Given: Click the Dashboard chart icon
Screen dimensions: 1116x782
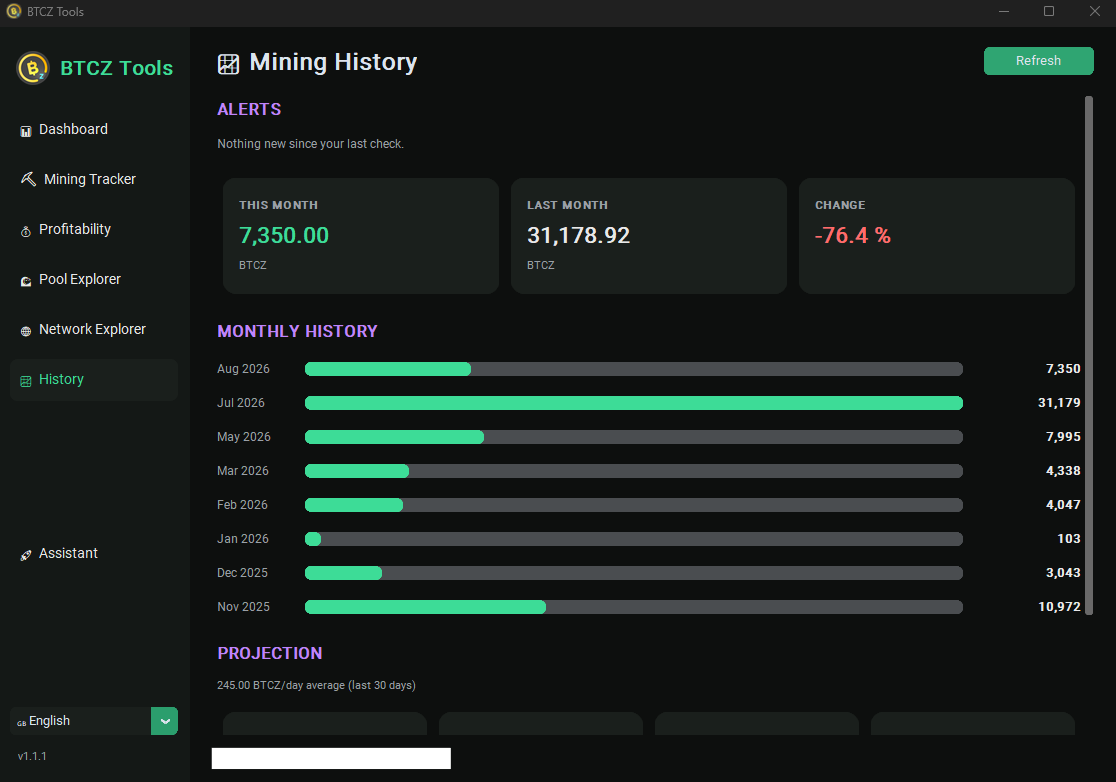Looking at the screenshot, I should tap(26, 131).
